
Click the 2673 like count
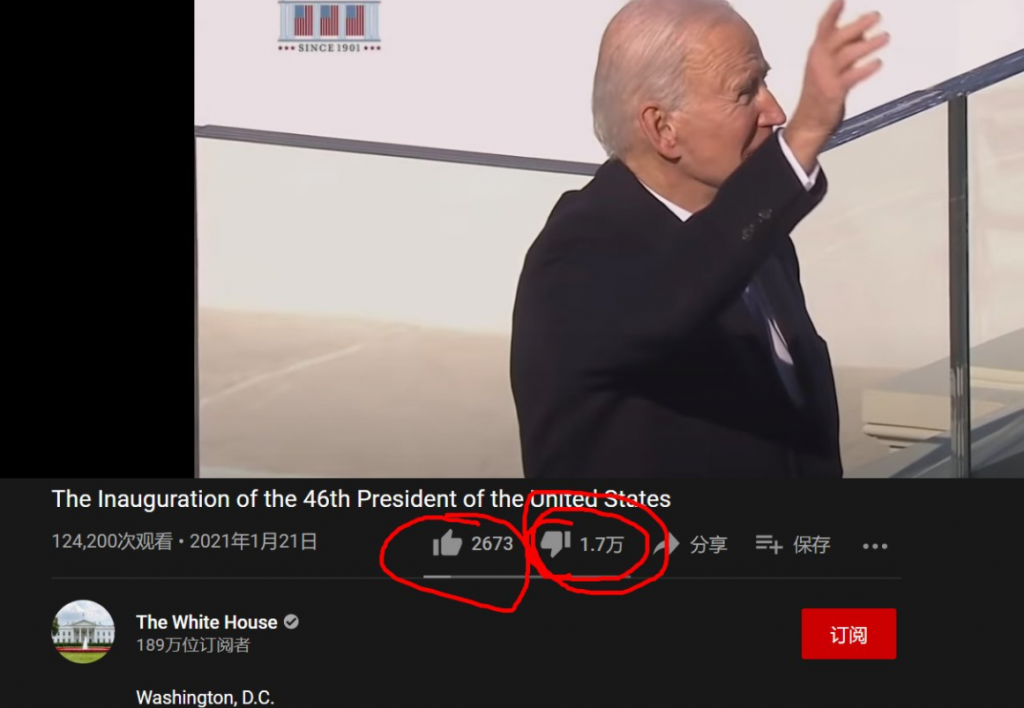click(492, 544)
